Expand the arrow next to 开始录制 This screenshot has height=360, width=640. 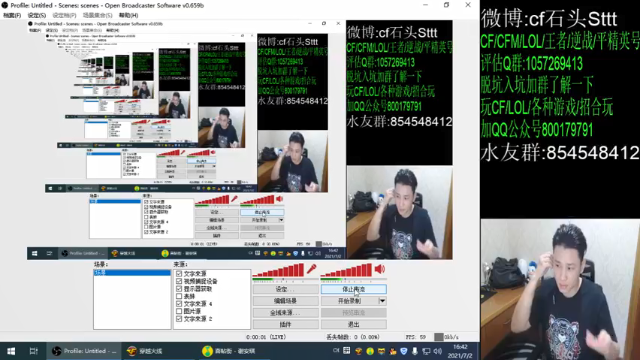point(382,301)
